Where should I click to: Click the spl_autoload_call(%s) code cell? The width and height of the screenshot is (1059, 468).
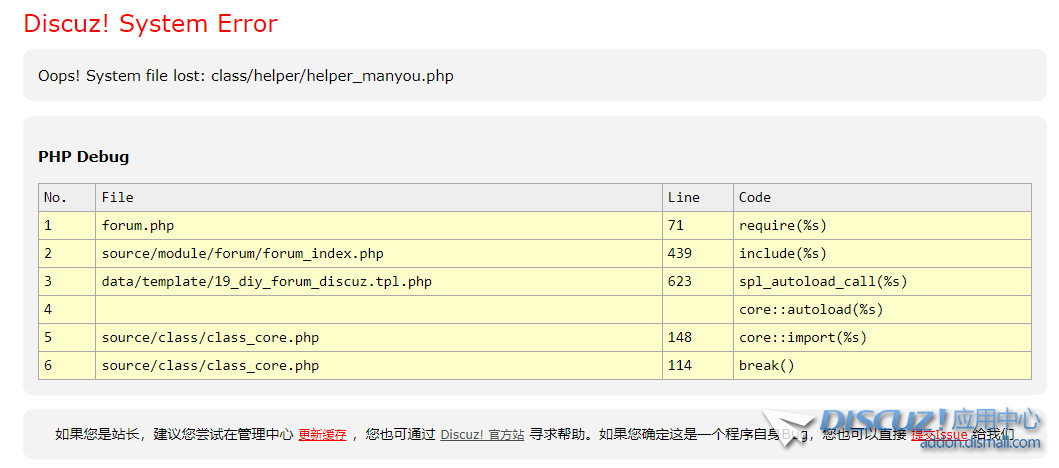pos(822,281)
